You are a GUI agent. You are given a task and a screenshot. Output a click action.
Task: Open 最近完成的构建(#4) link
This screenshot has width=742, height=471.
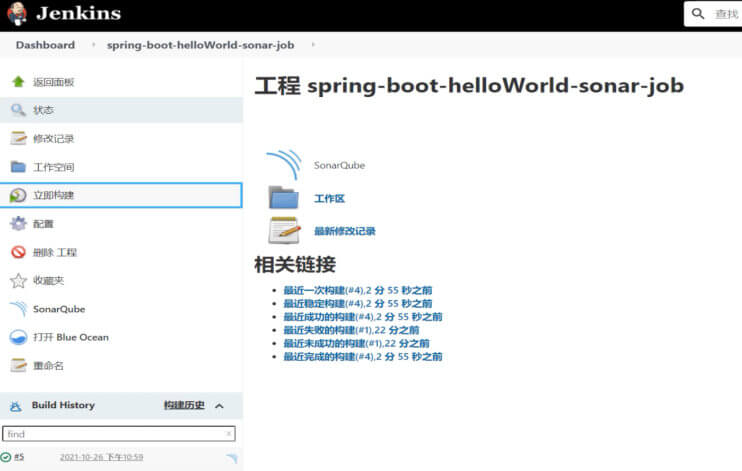point(363,356)
